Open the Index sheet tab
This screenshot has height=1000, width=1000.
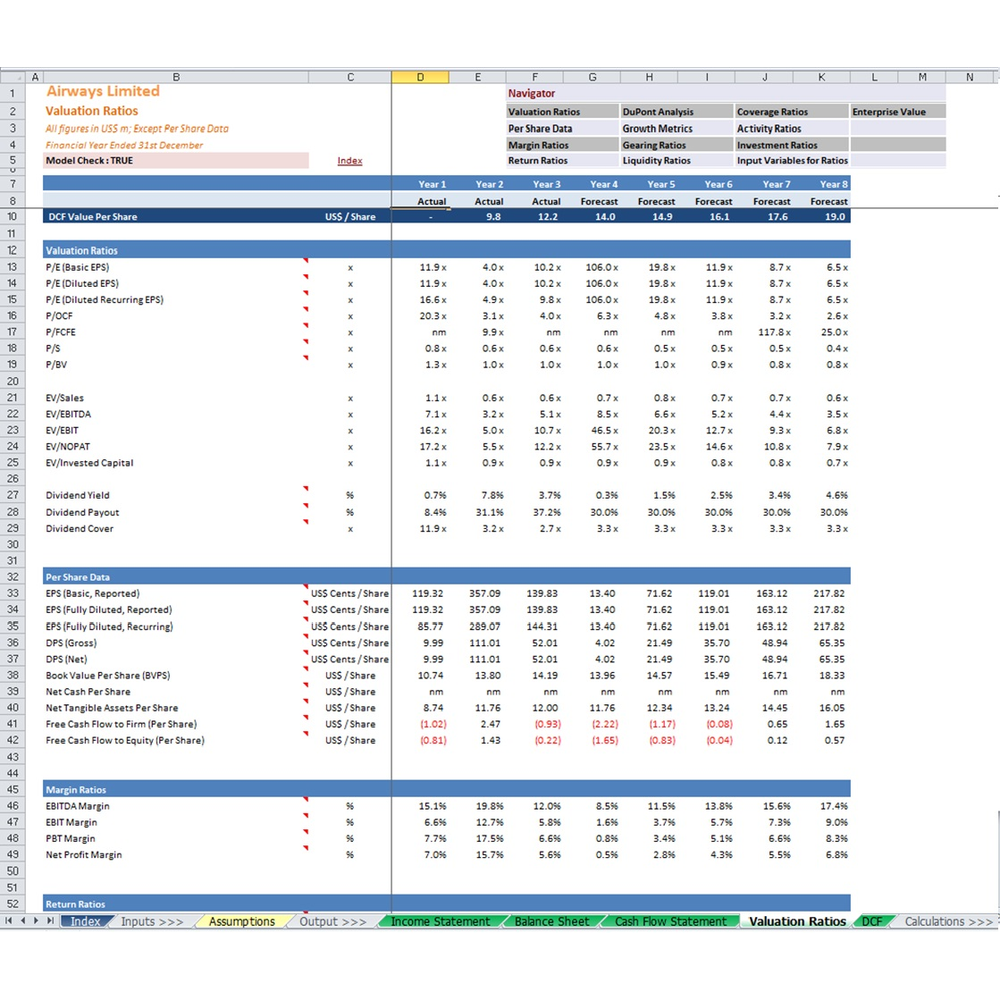tap(85, 921)
